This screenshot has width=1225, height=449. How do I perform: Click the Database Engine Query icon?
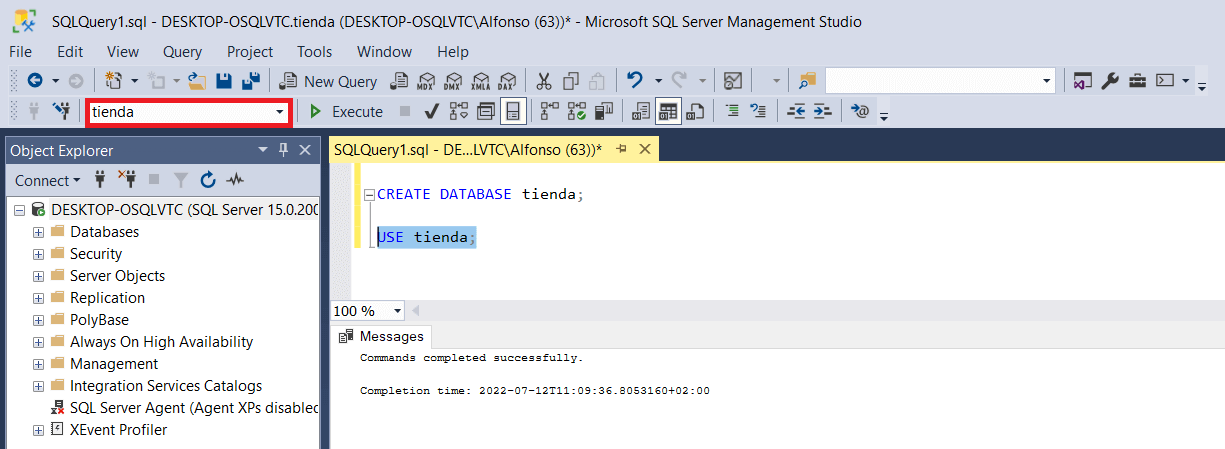pos(399,81)
